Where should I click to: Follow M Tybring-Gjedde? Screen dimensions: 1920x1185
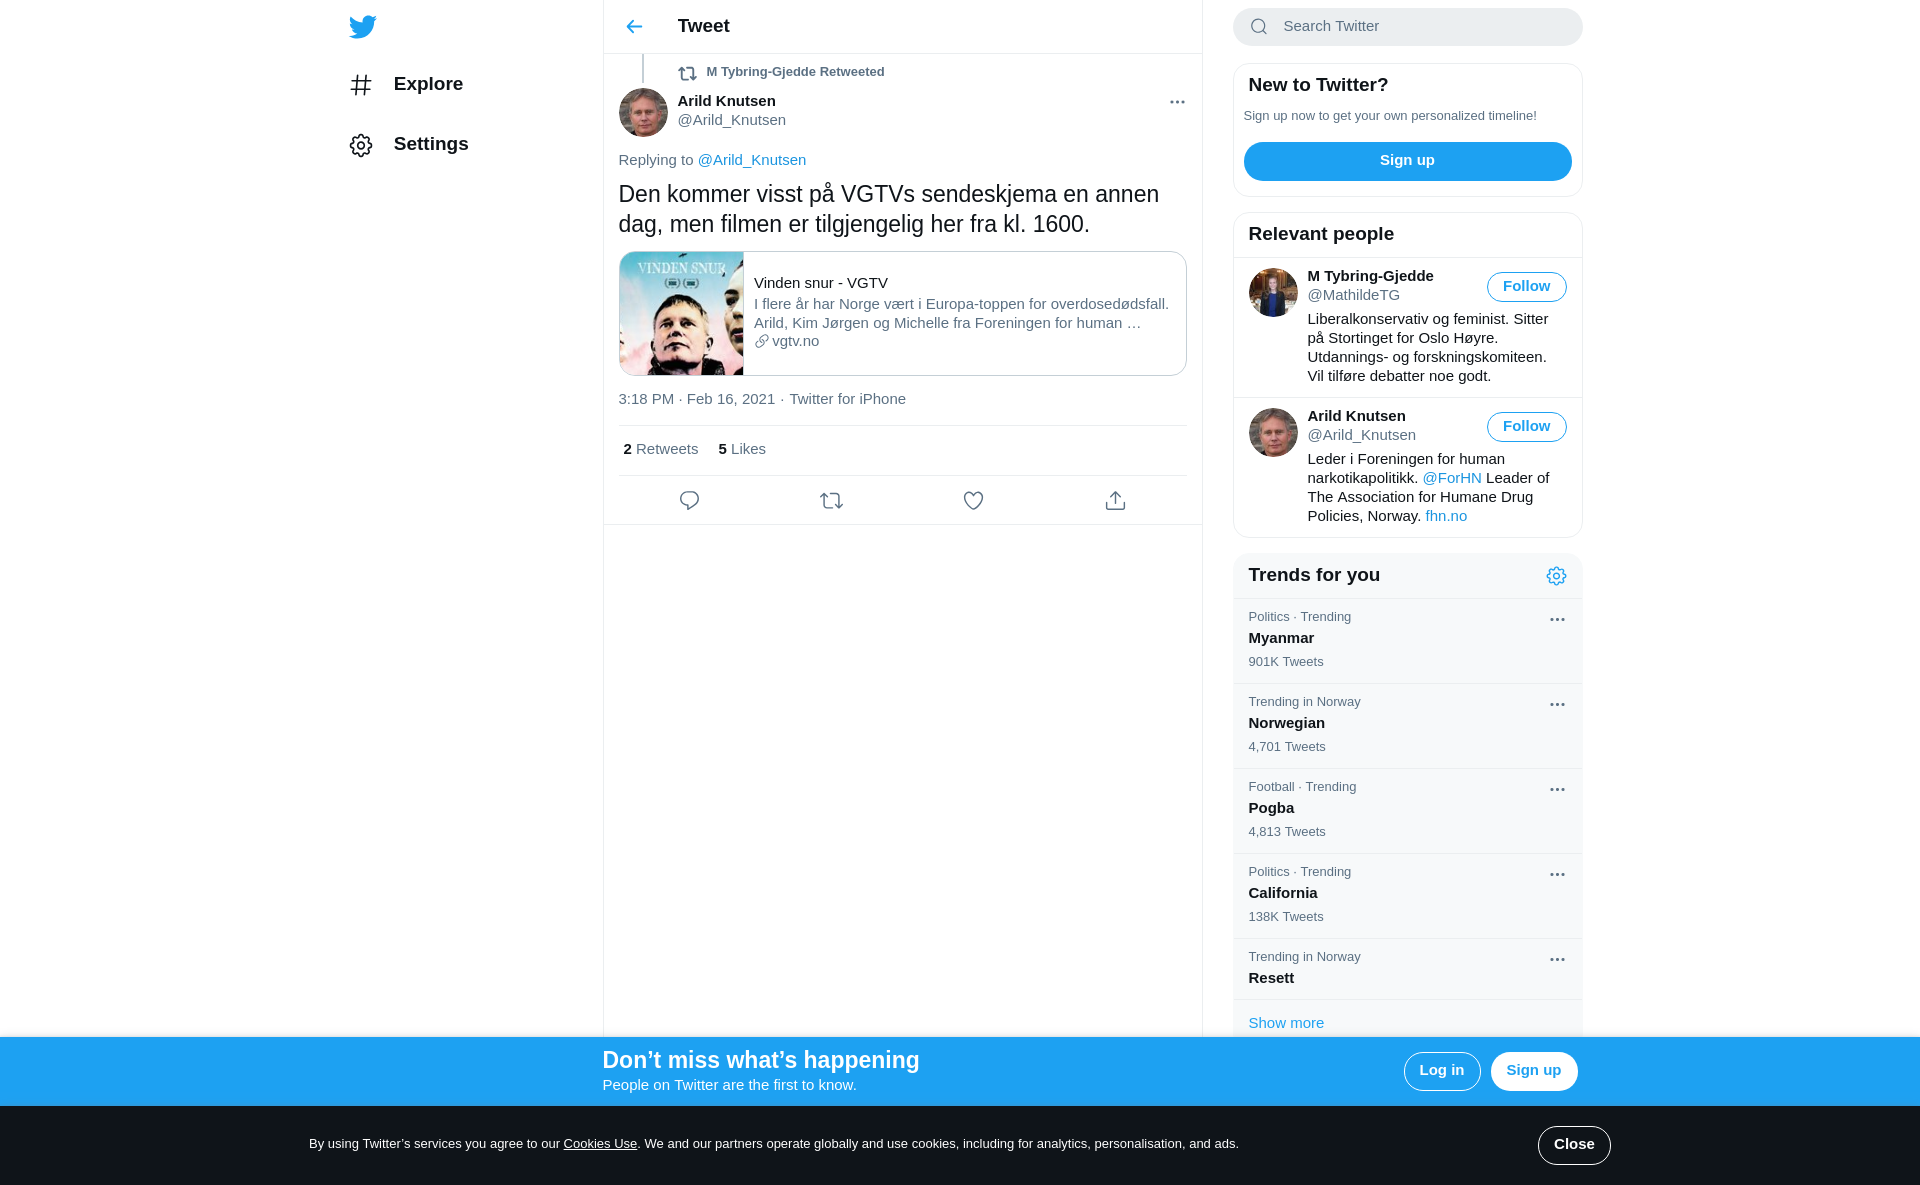(1526, 287)
